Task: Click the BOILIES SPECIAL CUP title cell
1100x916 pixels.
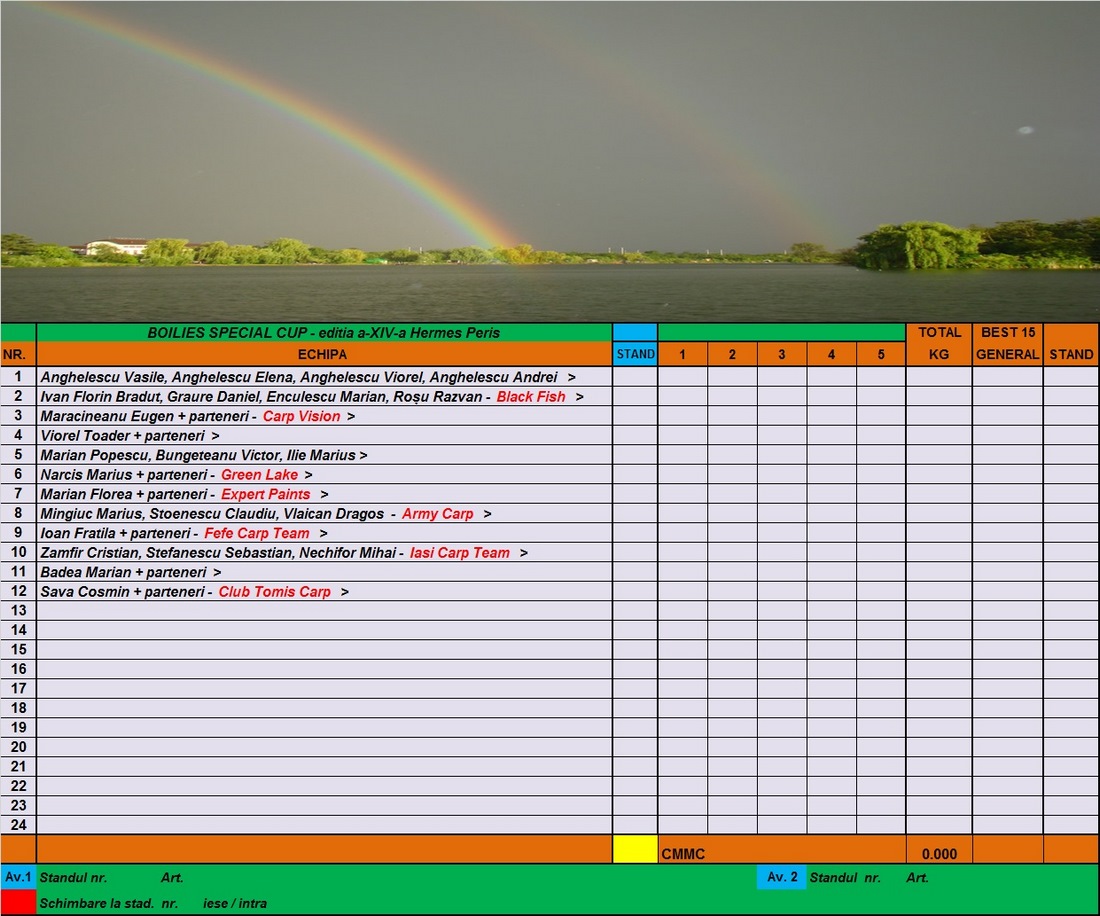Action: (x=323, y=332)
